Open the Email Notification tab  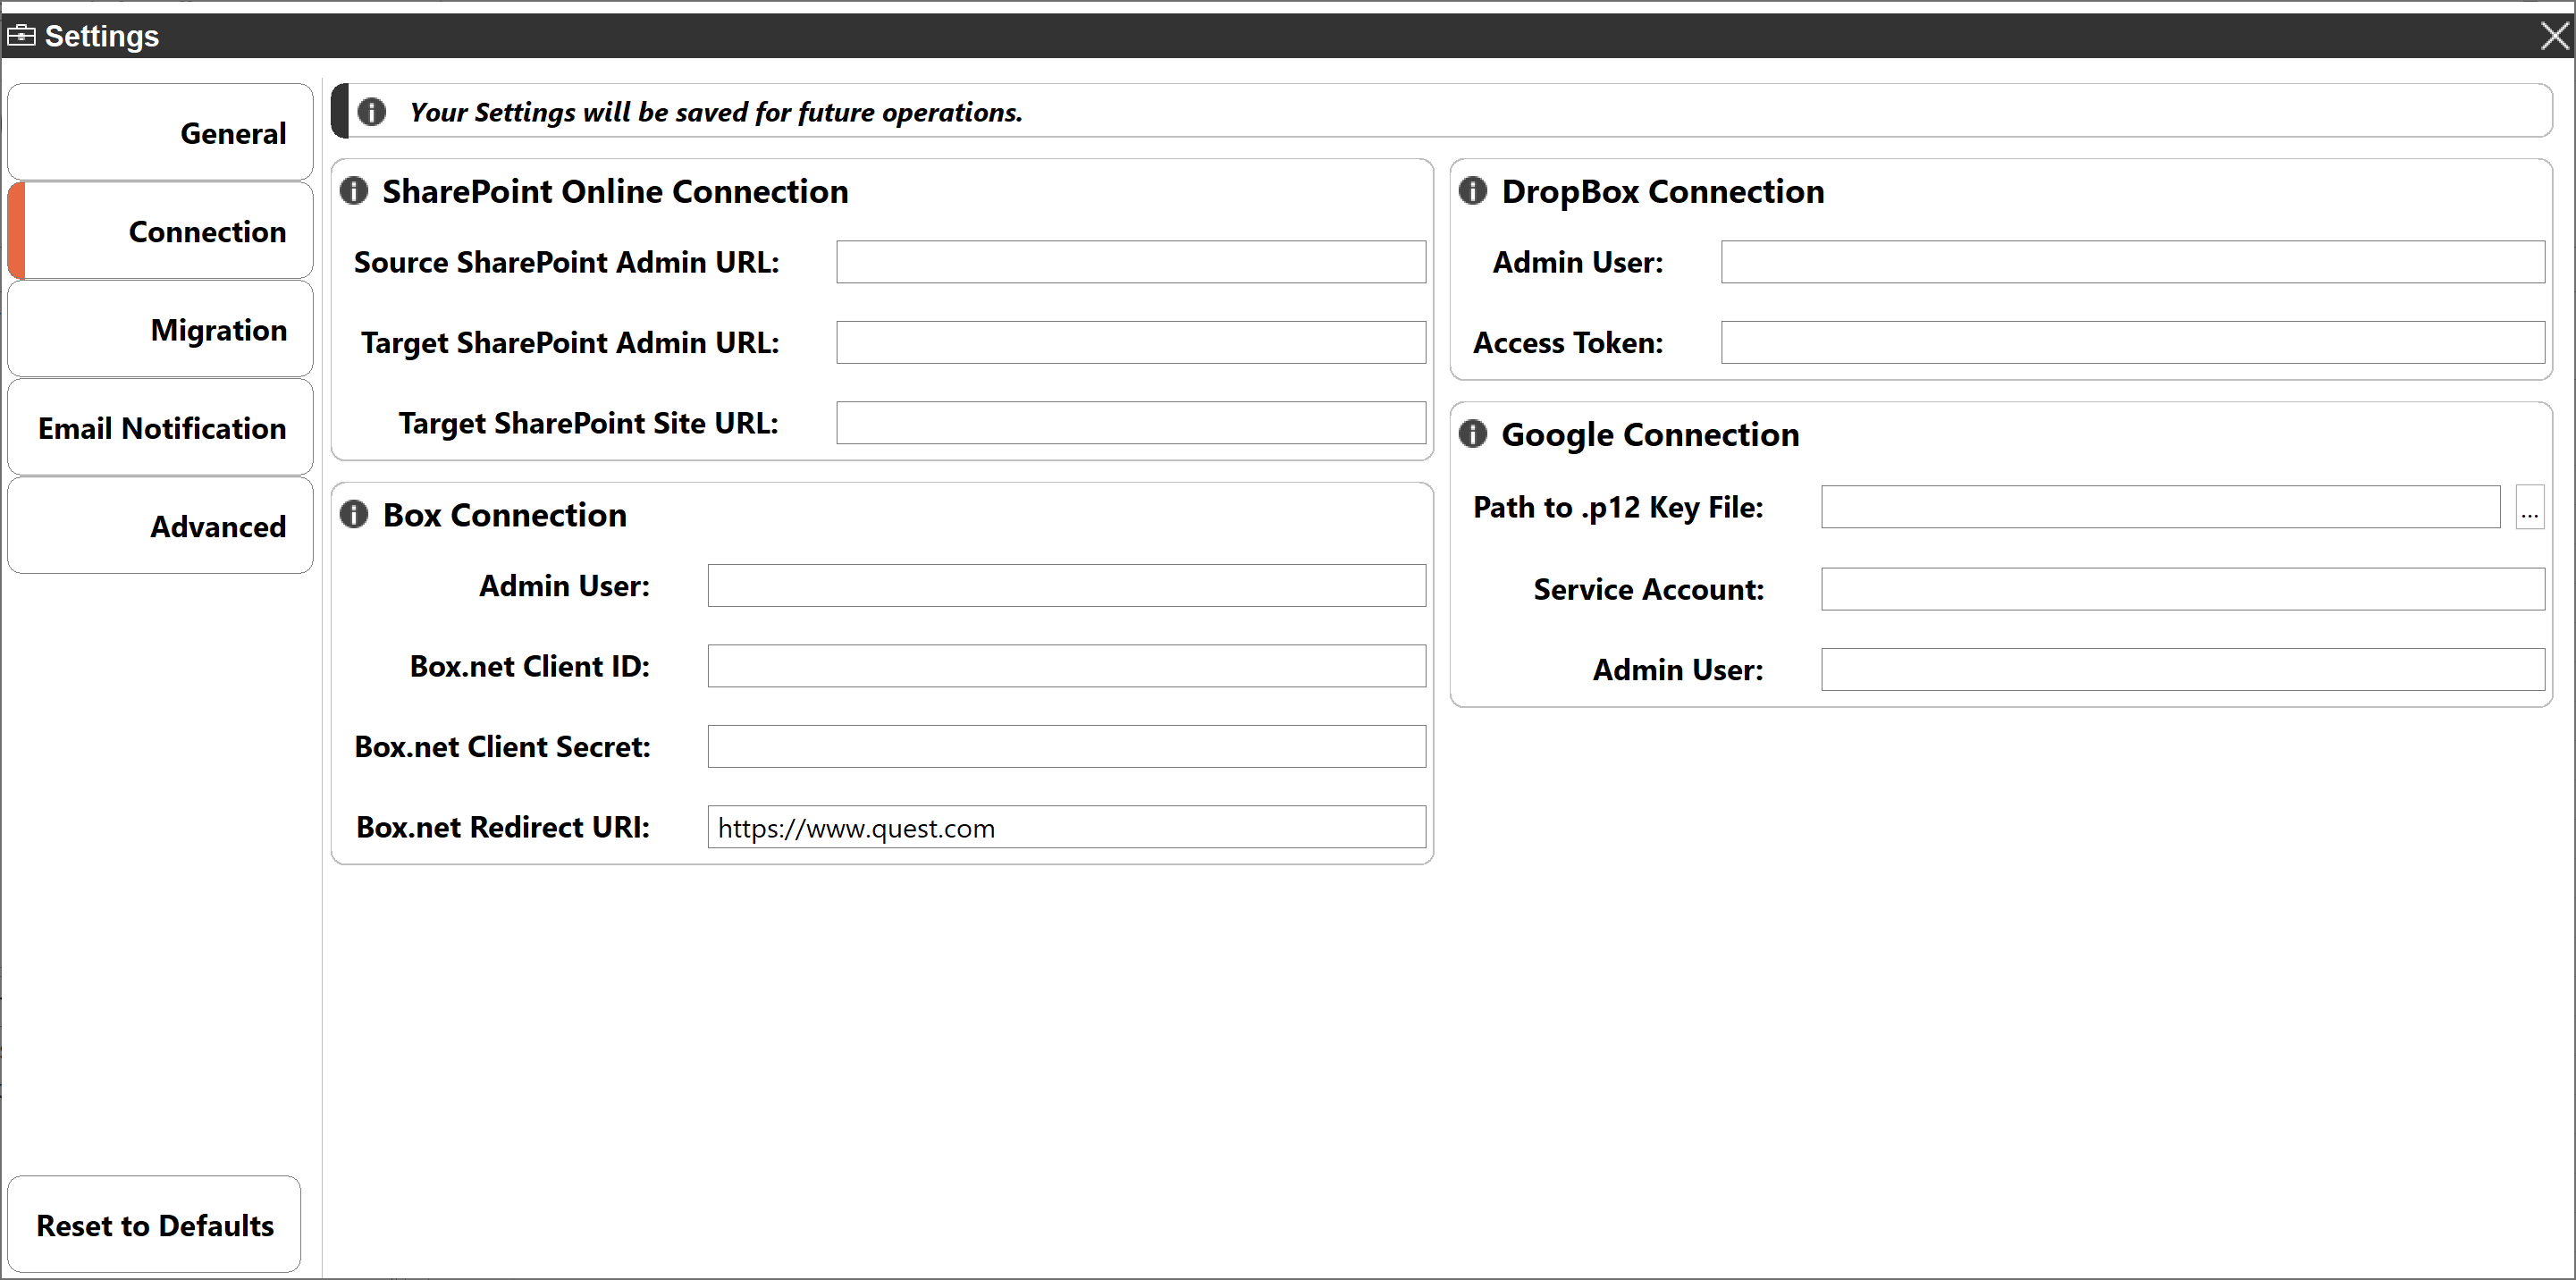(160, 427)
